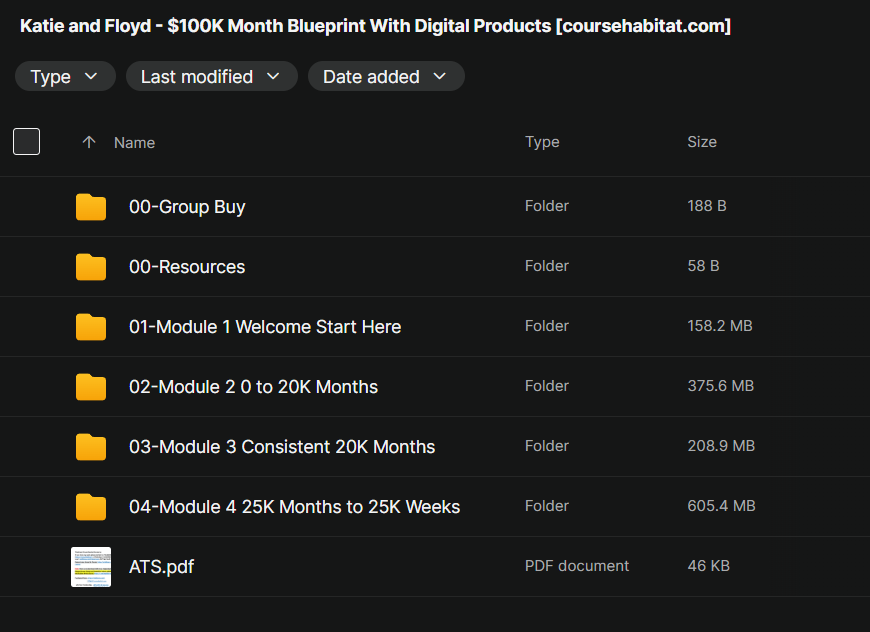Click the 02-Module 2 folder icon
The height and width of the screenshot is (632, 870).
point(91,387)
